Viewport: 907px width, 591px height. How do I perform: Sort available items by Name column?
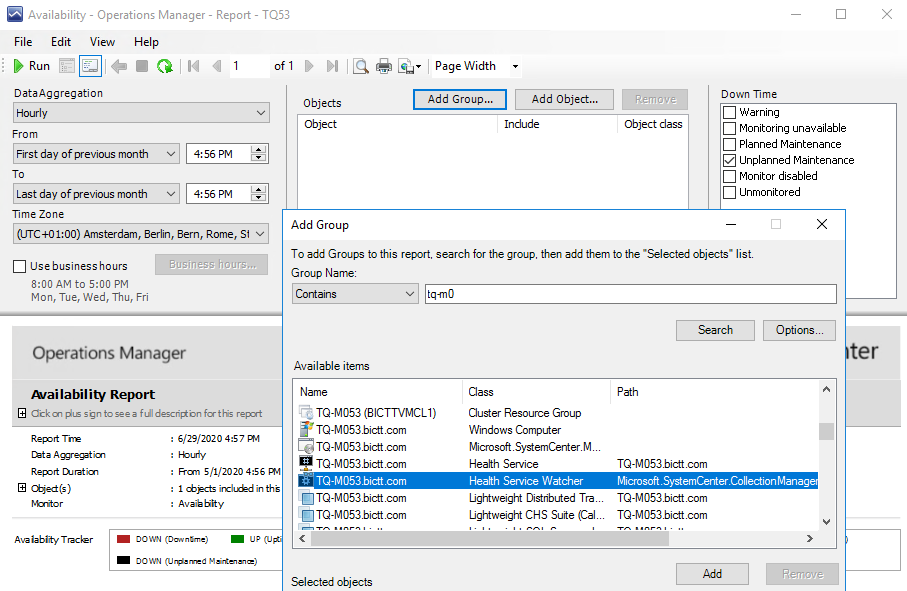click(378, 392)
